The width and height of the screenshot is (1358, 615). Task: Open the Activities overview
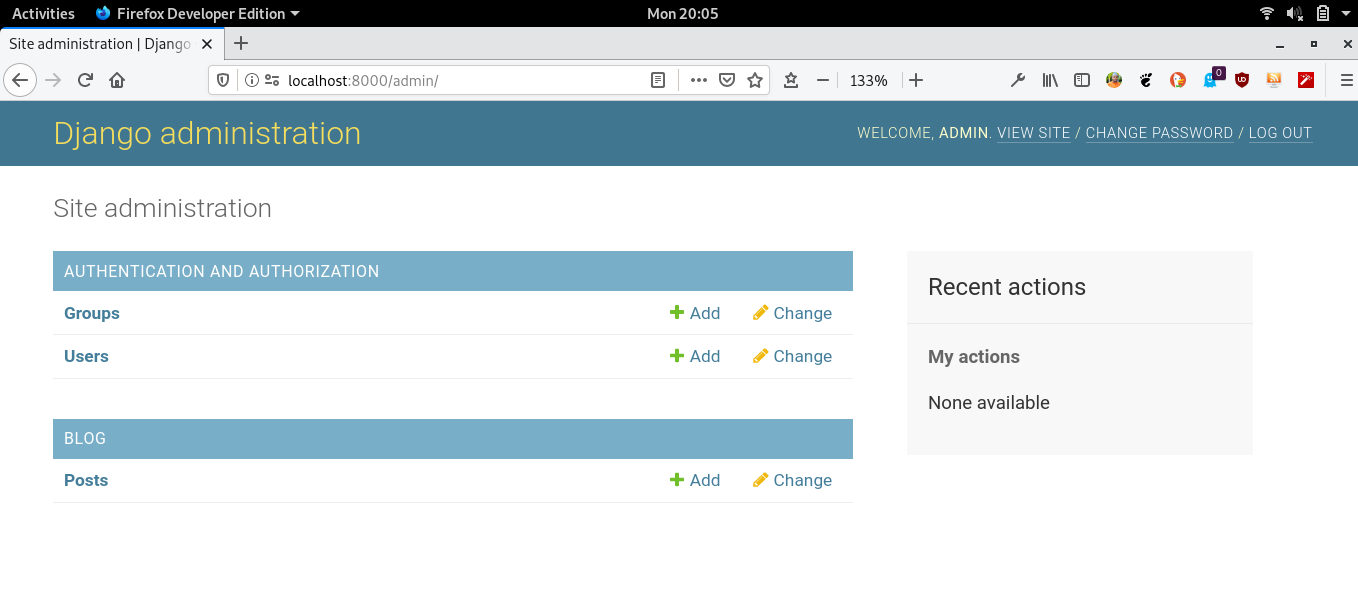(43, 13)
